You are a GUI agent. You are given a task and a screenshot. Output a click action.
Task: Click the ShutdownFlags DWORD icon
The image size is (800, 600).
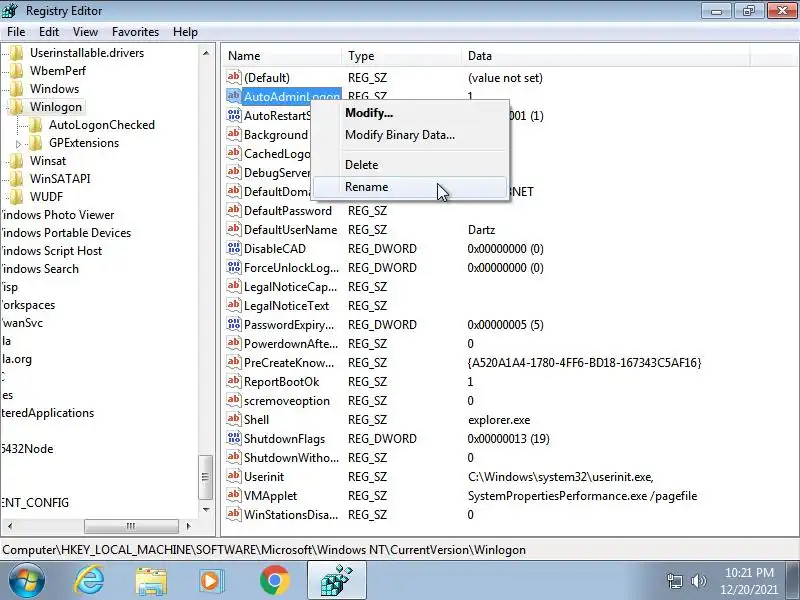click(234, 438)
